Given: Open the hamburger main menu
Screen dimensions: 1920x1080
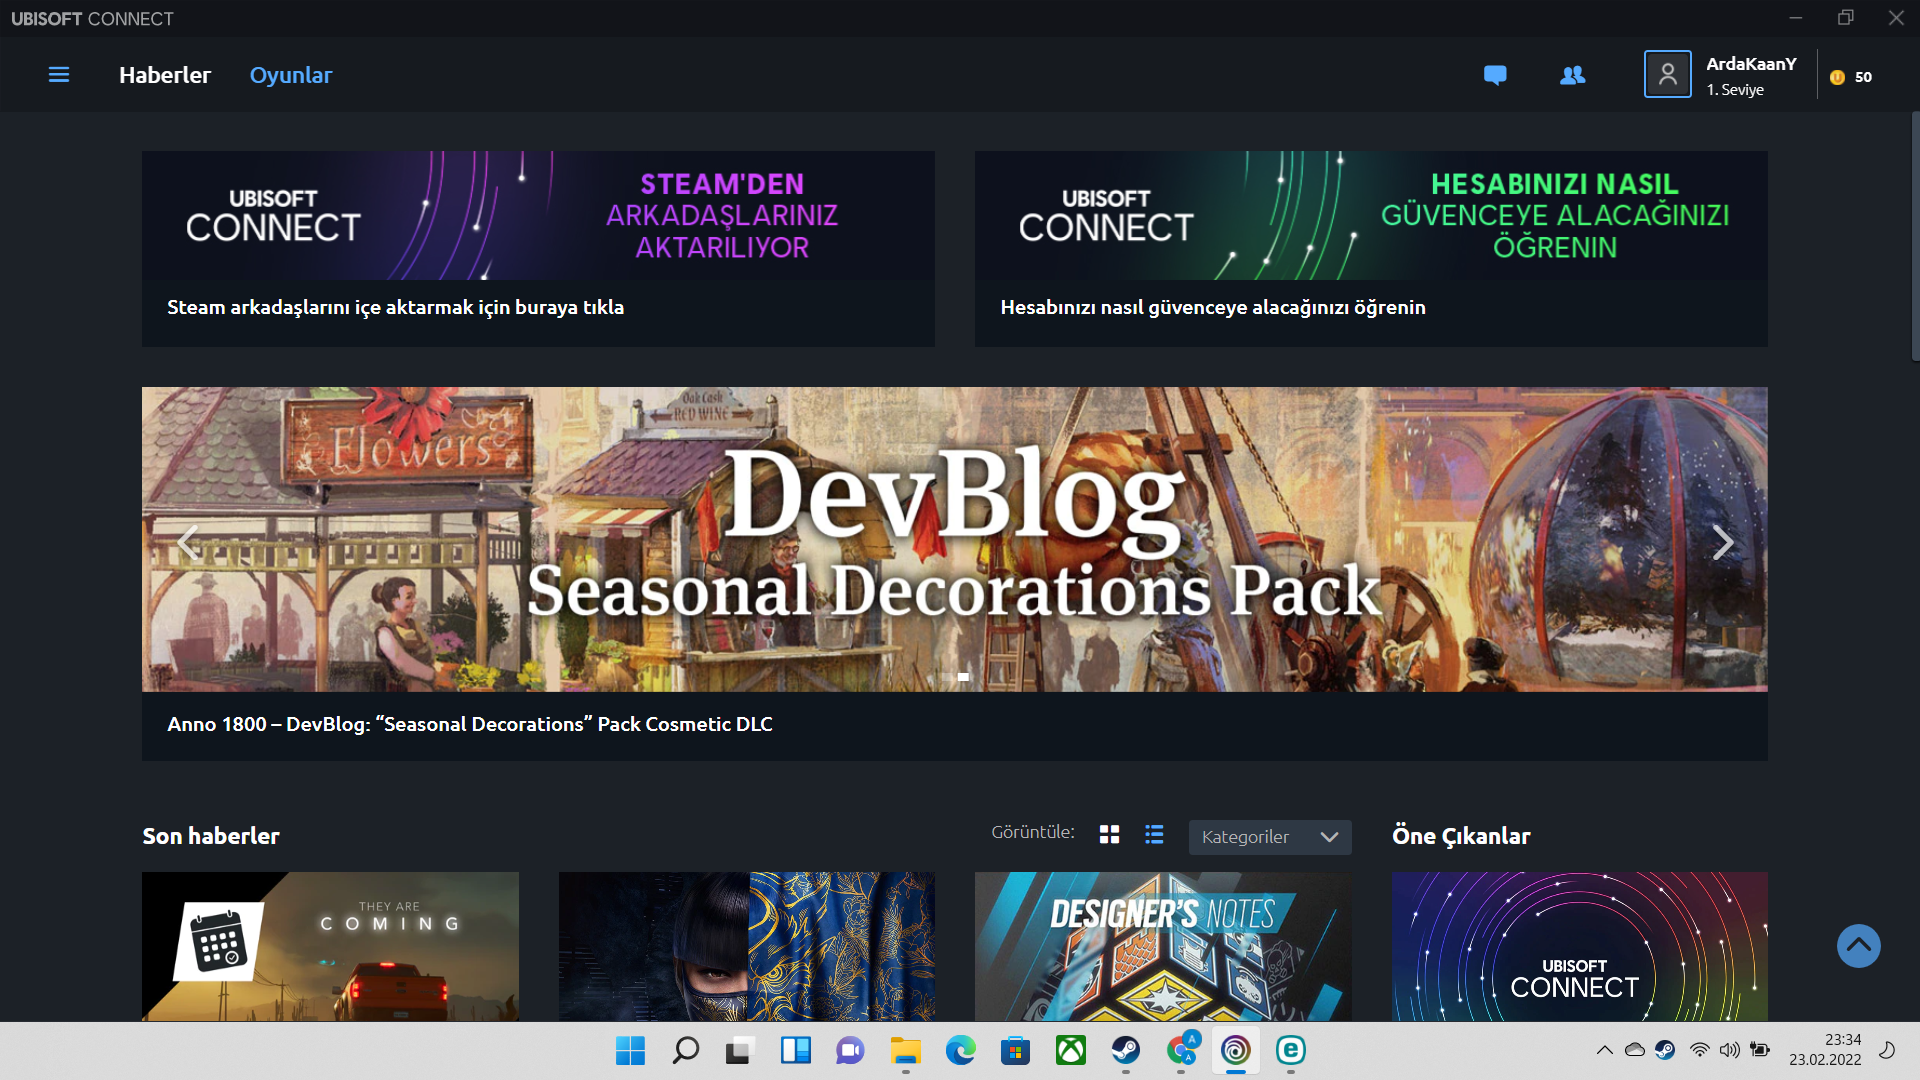Looking at the screenshot, I should 59,75.
